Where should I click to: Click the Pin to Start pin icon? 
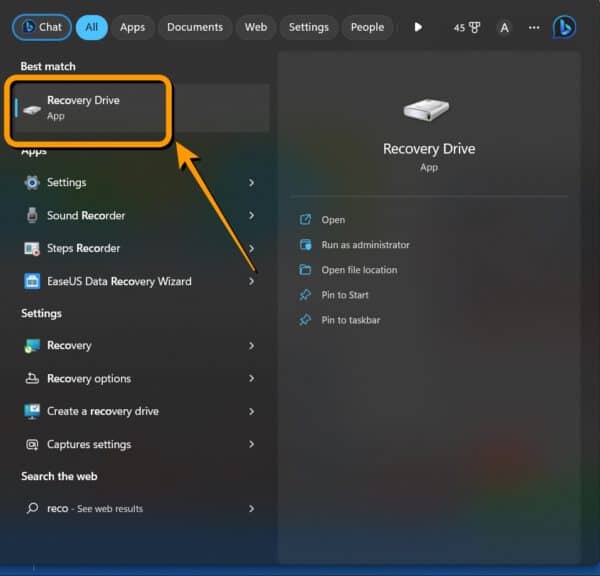(305, 295)
